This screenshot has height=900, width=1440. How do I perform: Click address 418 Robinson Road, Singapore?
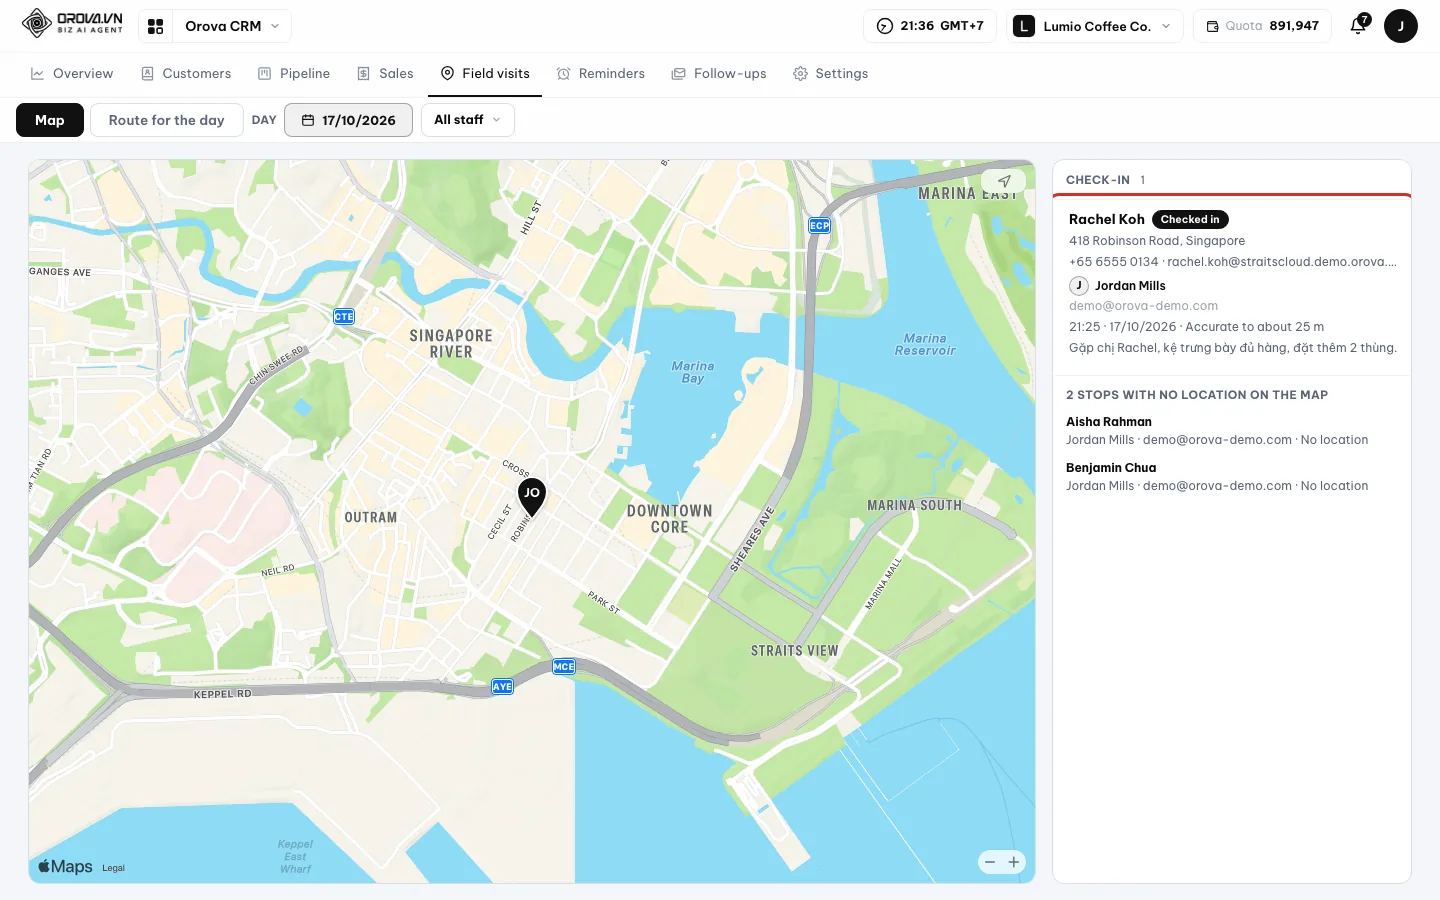click(1157, 241)
